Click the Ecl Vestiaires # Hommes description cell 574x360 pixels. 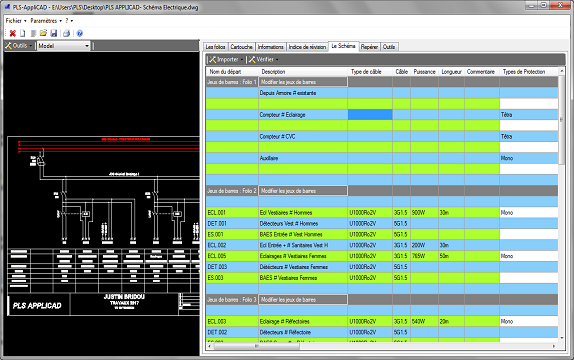(303, 212)
